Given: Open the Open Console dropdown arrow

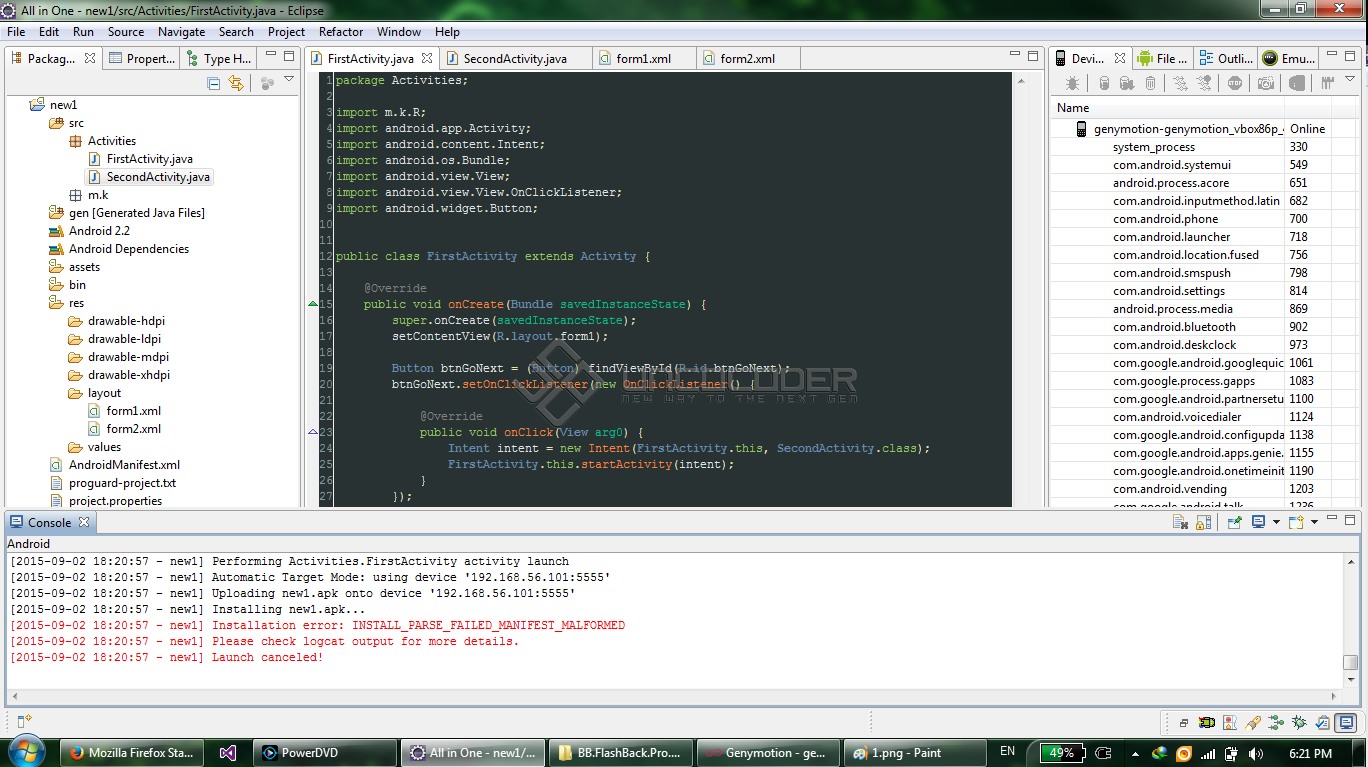Looking at the screenshot, I should [x=1315, y=522].
